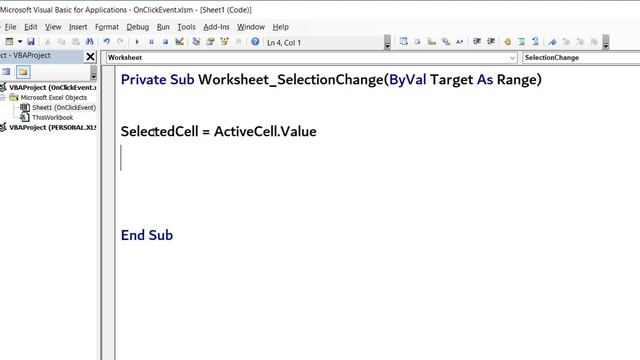
Task: Open the Tools menu
Action: pos(187,27)
